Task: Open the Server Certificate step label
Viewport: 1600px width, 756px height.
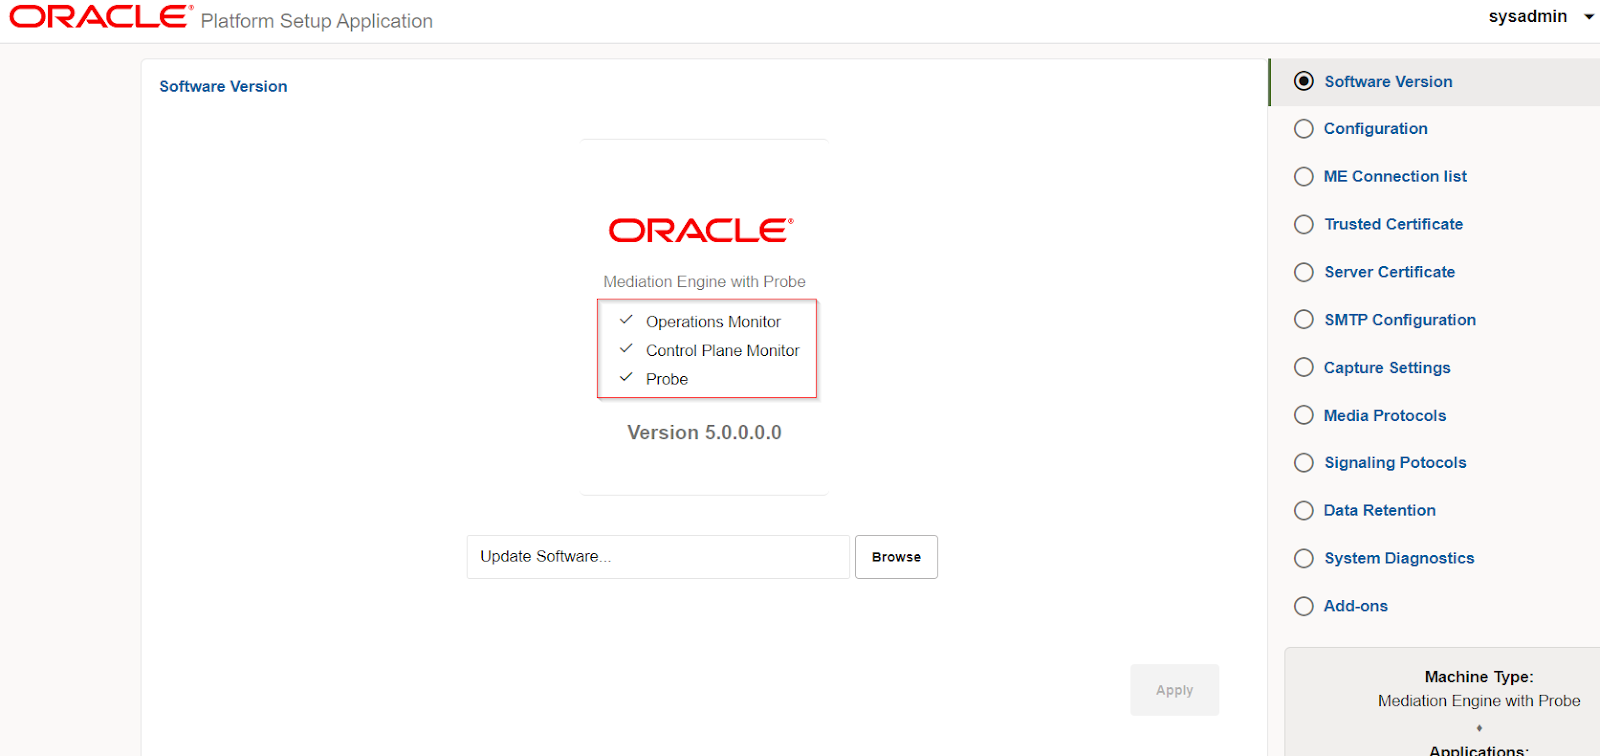Action: pos(1389,272)
